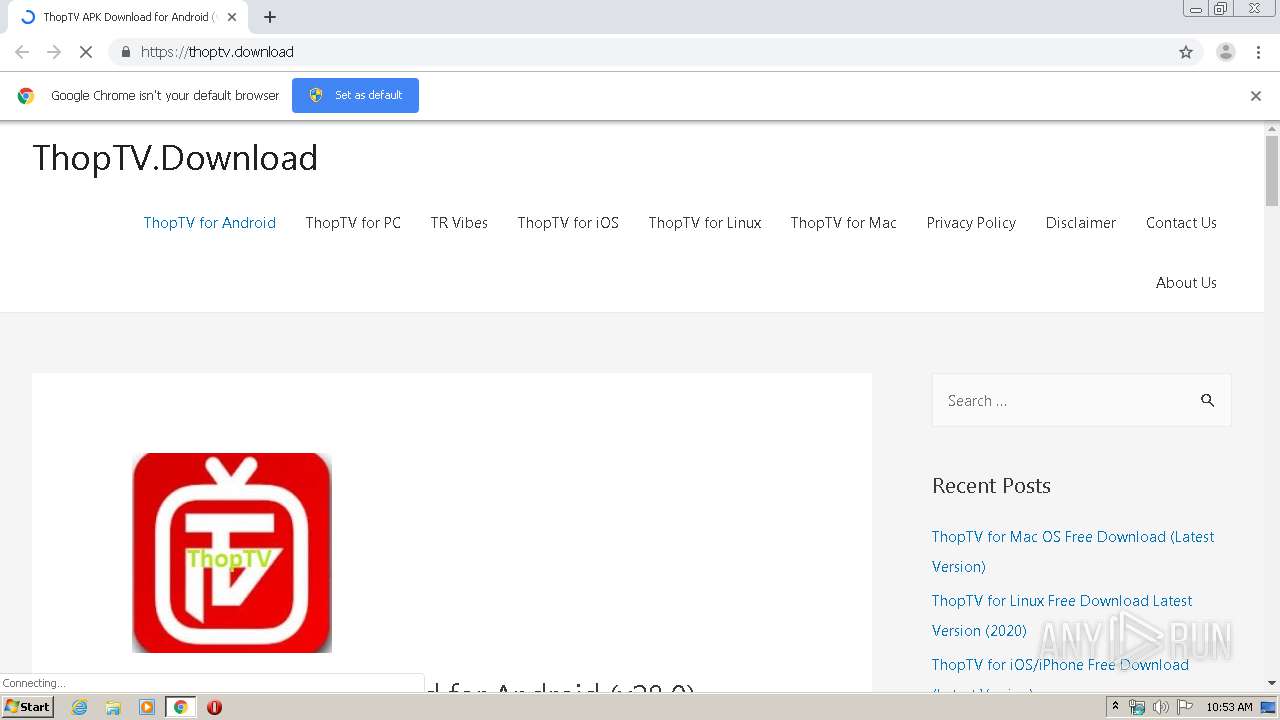The width and height of the screenshot is (1280, 720).
Task: Click the Recent Posts heading
Action: pyautogui.click(x=991, y=486)
